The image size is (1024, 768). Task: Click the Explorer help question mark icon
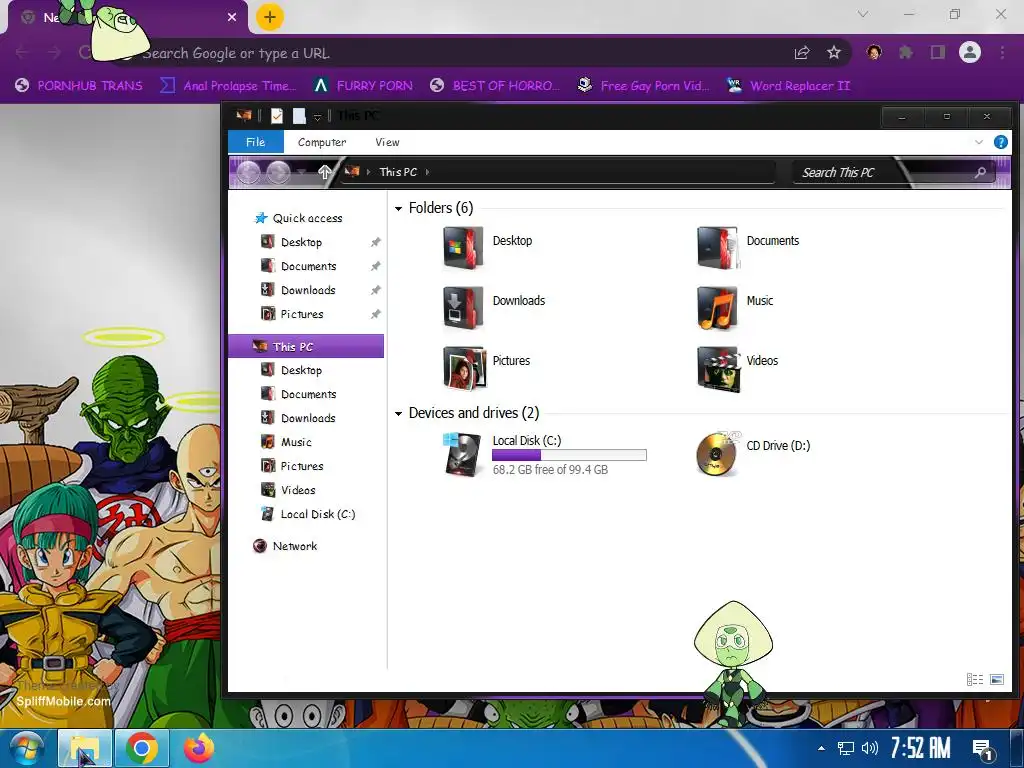click(x=1000, y=142)
